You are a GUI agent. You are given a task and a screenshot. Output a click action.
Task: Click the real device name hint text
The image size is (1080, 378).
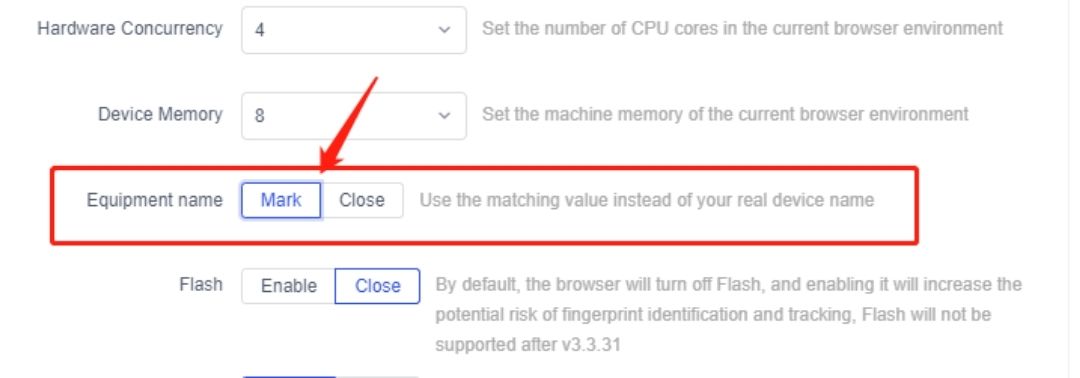click(x=647, y=200)
